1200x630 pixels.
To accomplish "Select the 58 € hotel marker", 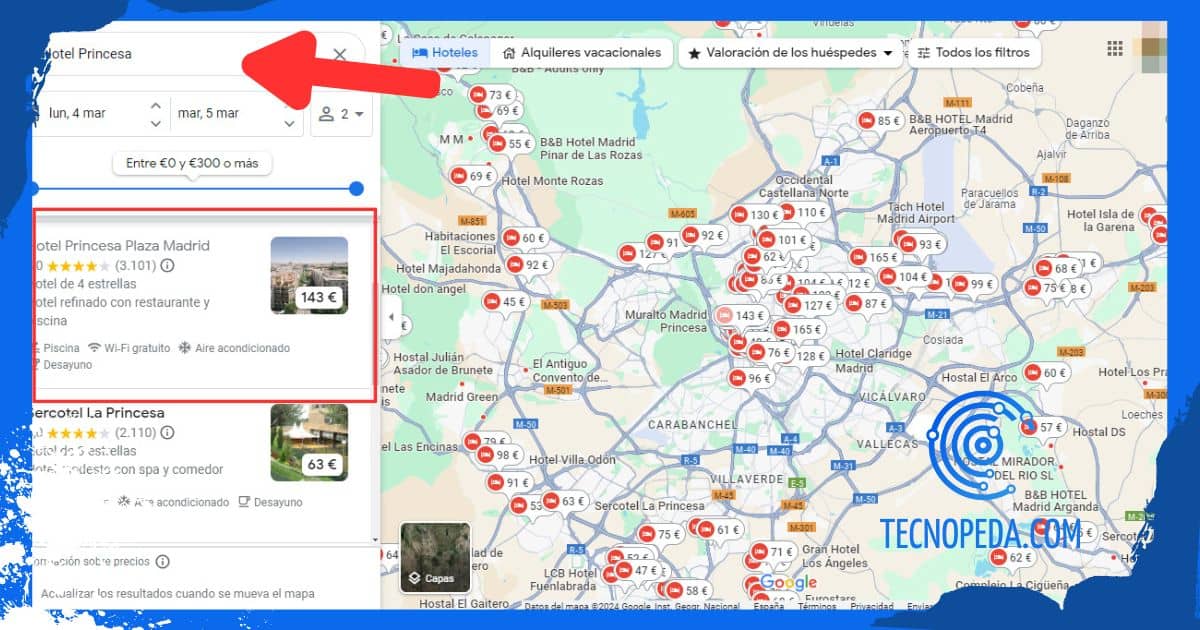I will 688,590.
